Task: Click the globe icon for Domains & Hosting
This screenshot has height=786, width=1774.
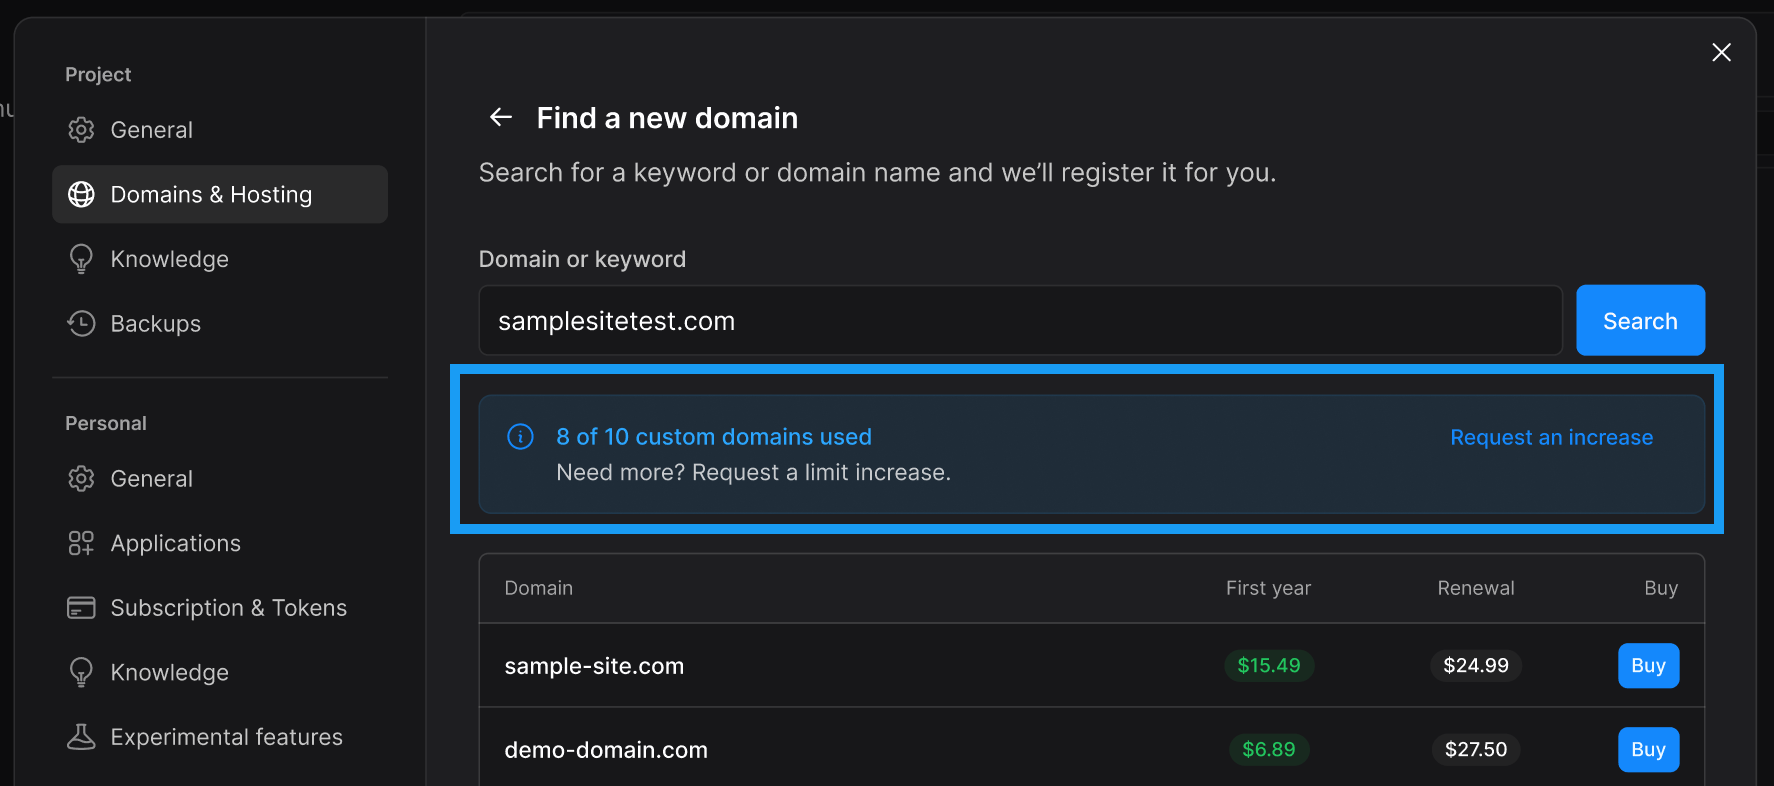Action: [x=81, y=194]
